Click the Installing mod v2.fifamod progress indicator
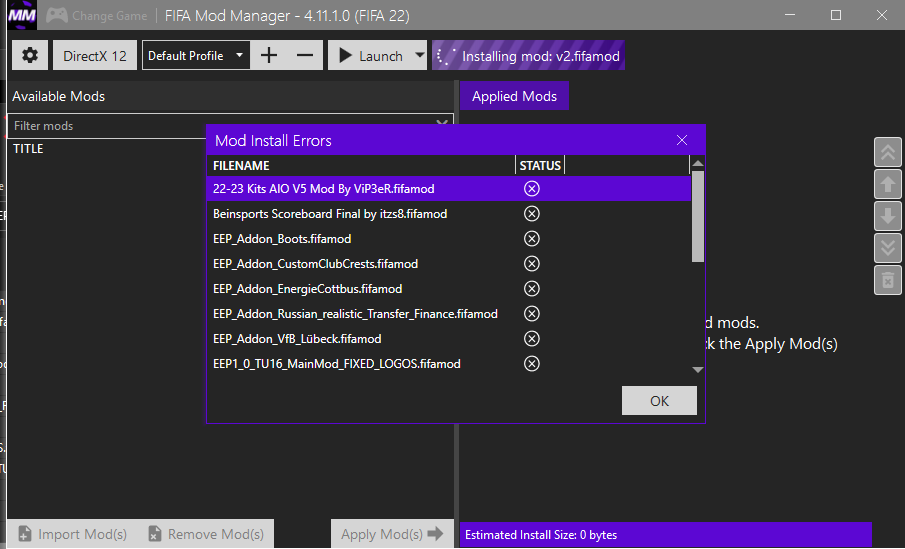The height and width of the screenshot is (549, 905). [528, 55]
